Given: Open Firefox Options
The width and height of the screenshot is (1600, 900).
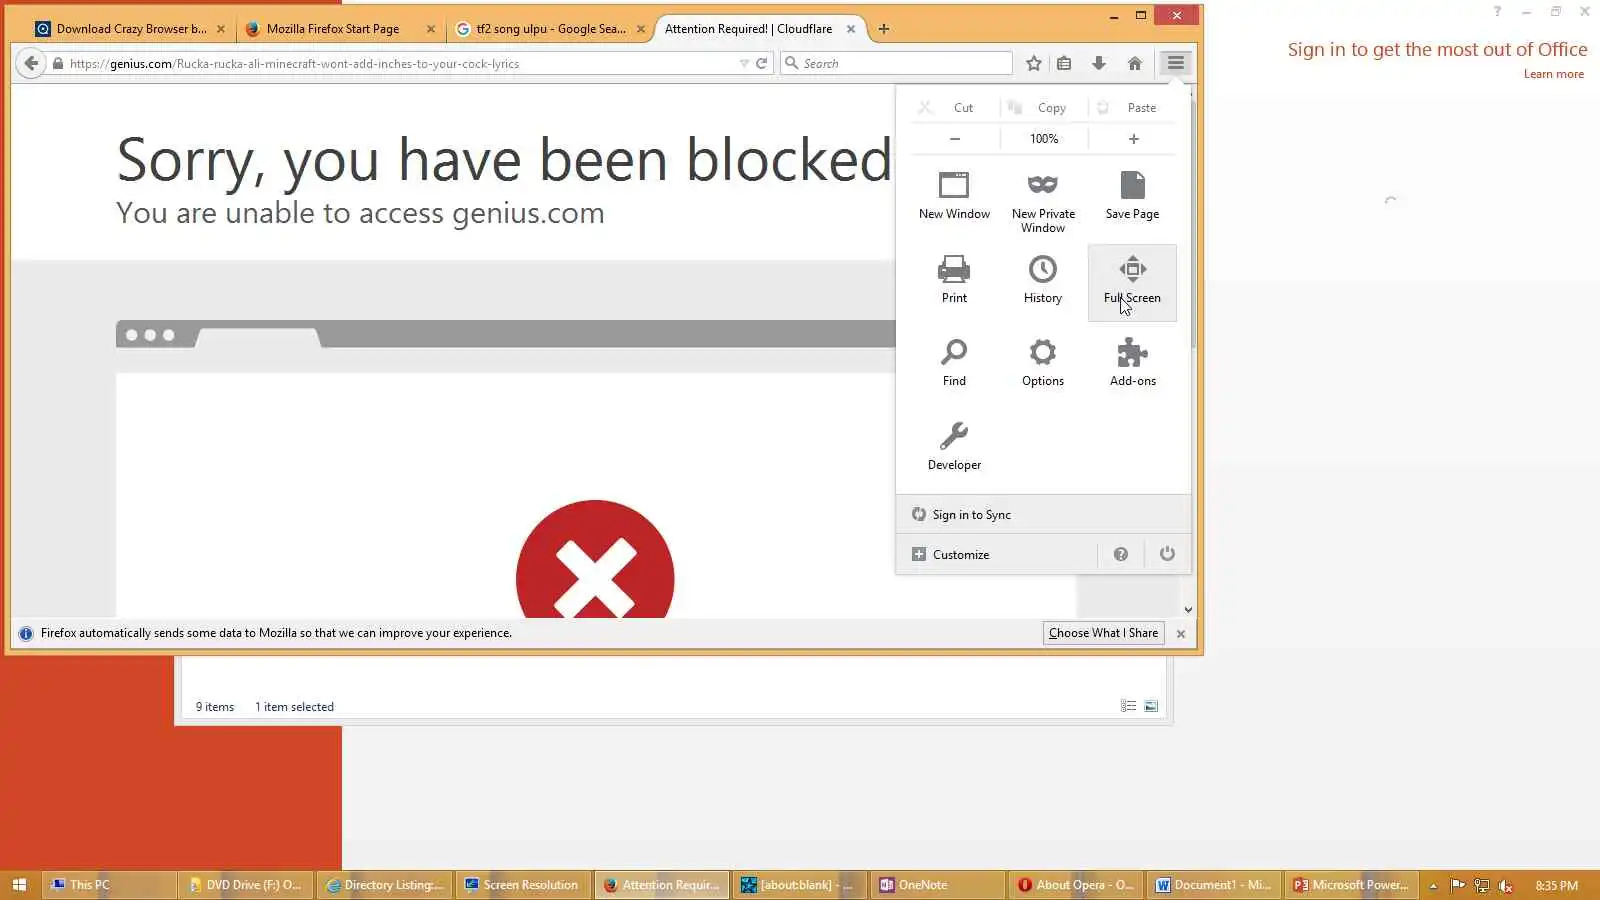Looking at the screenshot, I should click(1042, 363).
